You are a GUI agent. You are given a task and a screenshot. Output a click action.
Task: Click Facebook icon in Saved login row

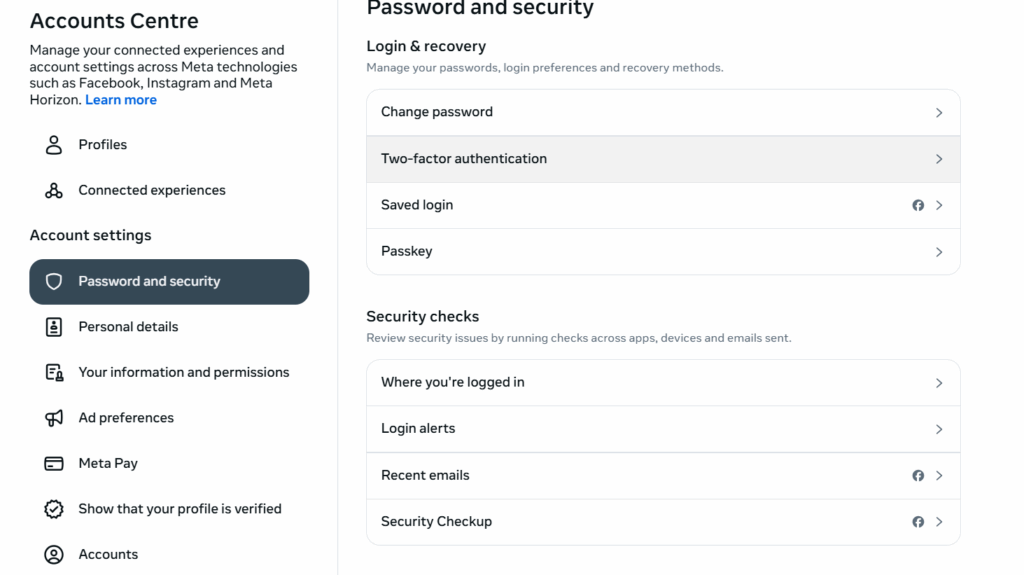pyautogui.click(x=918, y=205)
